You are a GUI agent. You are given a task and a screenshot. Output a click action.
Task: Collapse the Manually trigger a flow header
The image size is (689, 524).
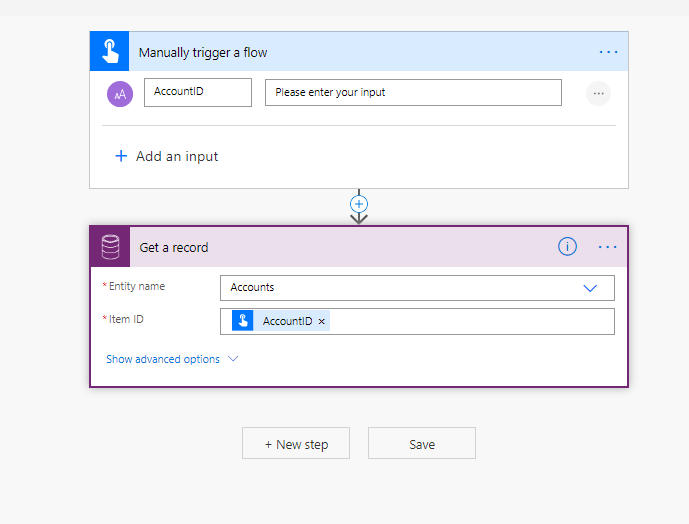click(350, 52)
